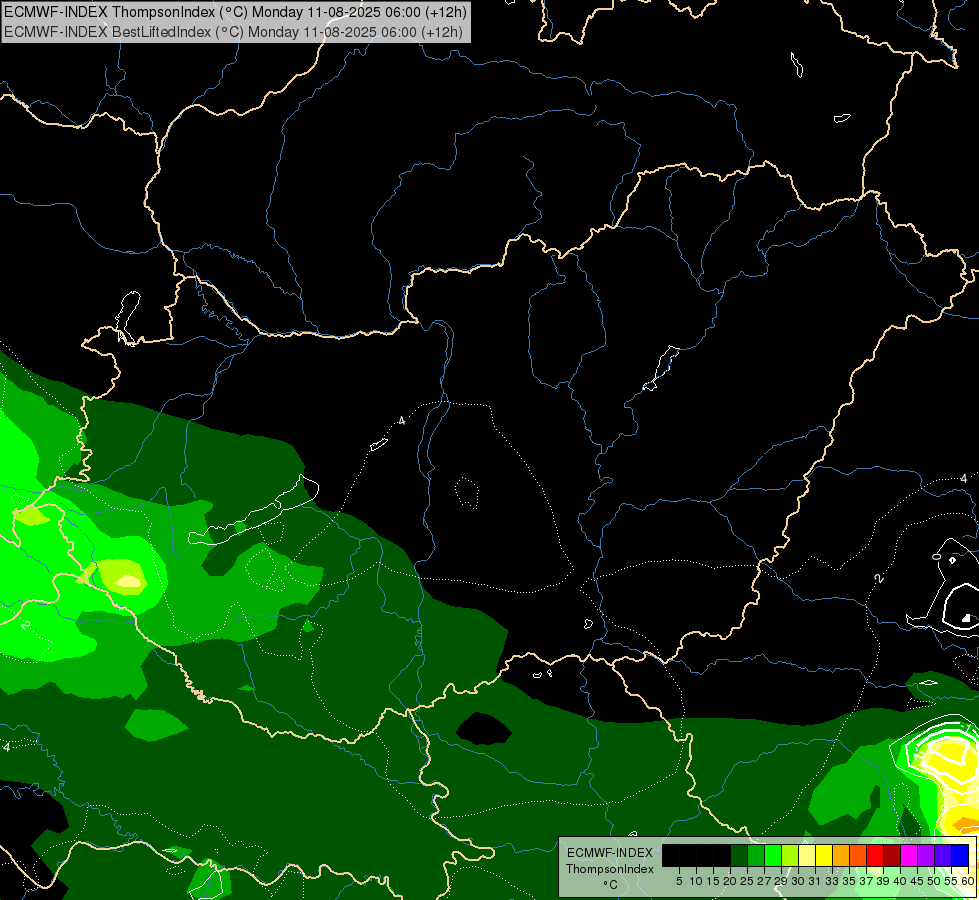Screen dimensions: 979x900
Task: Click the legend scale value 25
Action: (x=747, y=881)
